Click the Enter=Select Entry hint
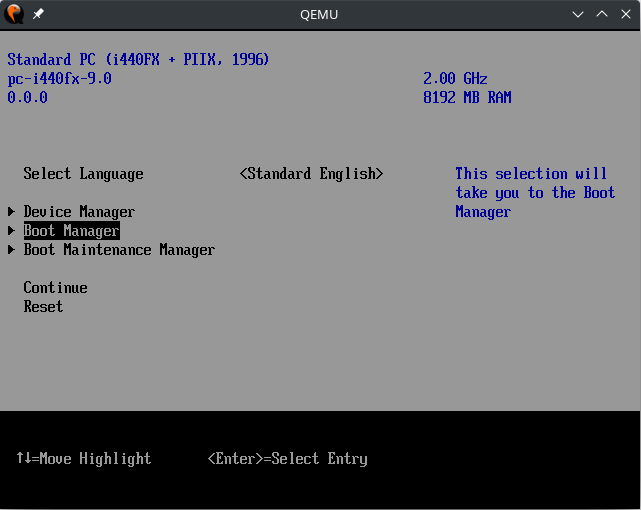 point(287,459)
